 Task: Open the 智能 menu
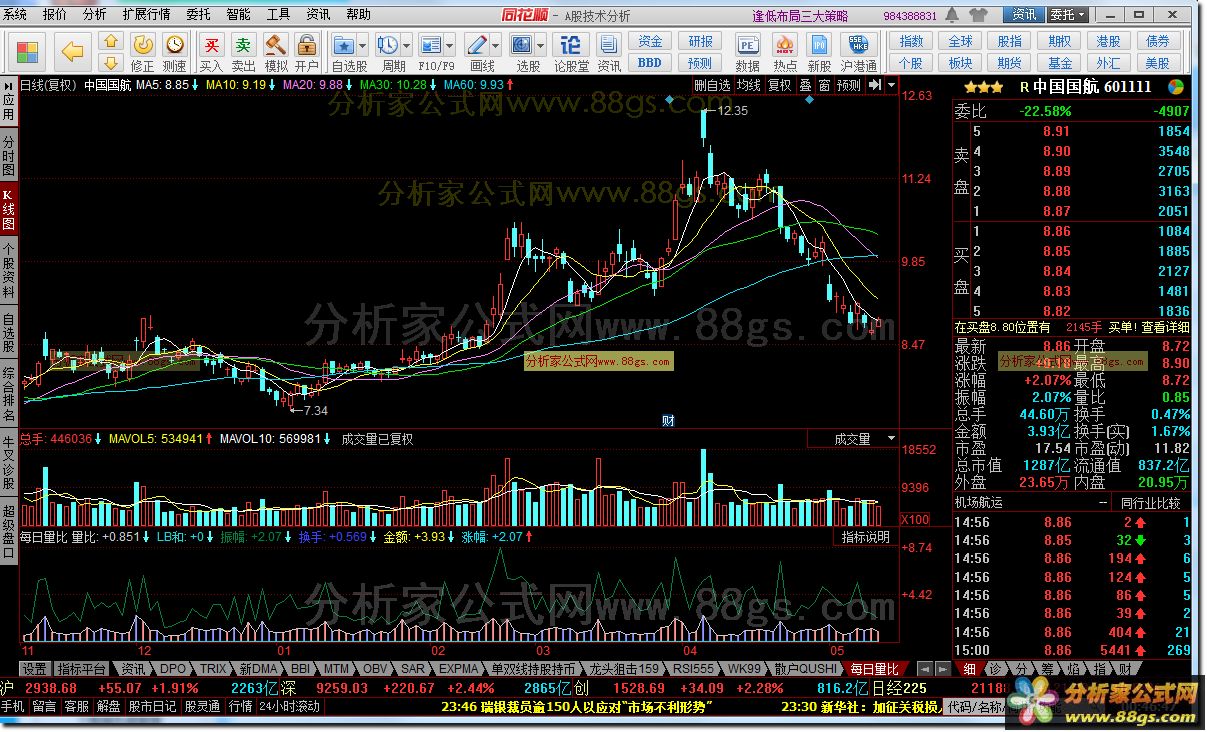coord(239,15)
